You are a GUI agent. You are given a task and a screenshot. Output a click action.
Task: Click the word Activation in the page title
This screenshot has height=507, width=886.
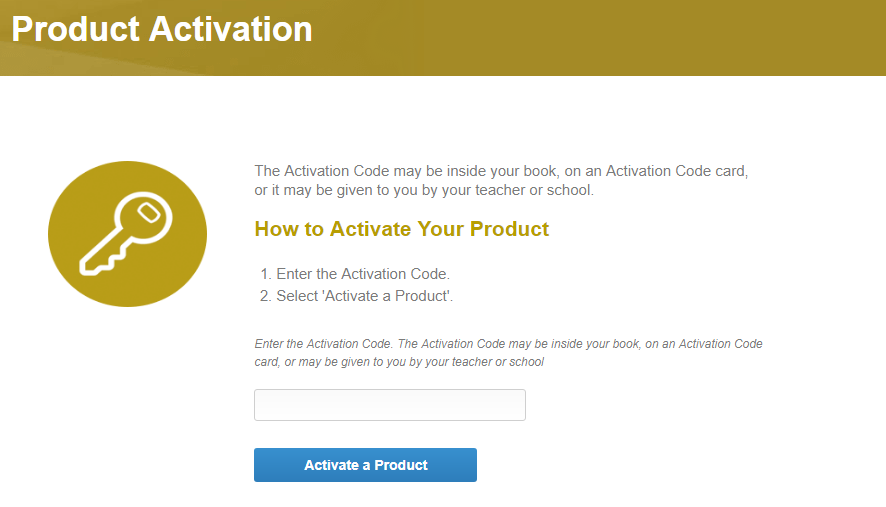[230, 29]
